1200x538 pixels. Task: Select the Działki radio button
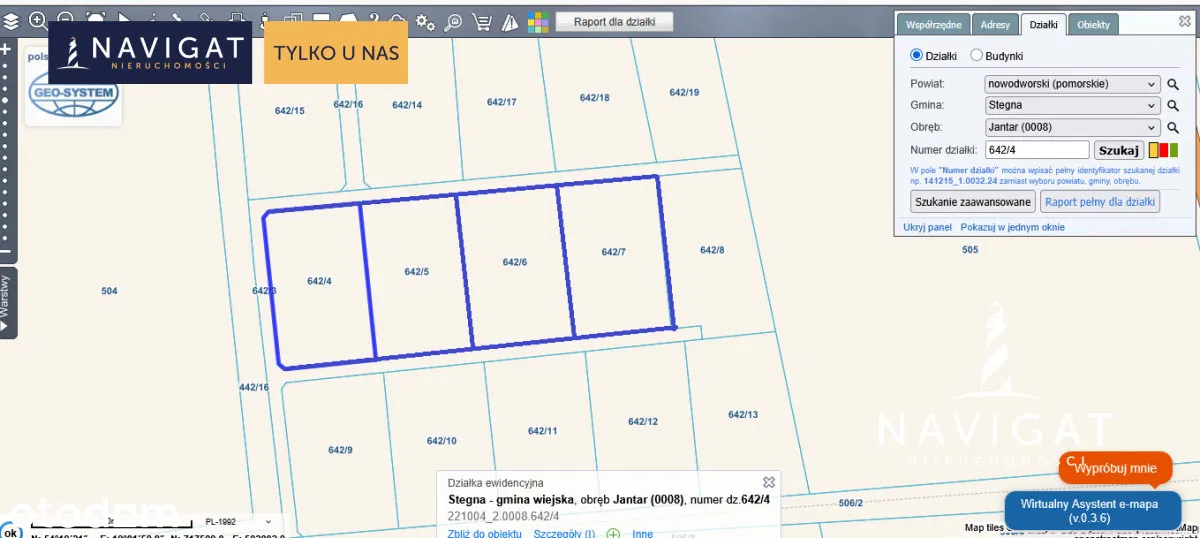point(916,56)
